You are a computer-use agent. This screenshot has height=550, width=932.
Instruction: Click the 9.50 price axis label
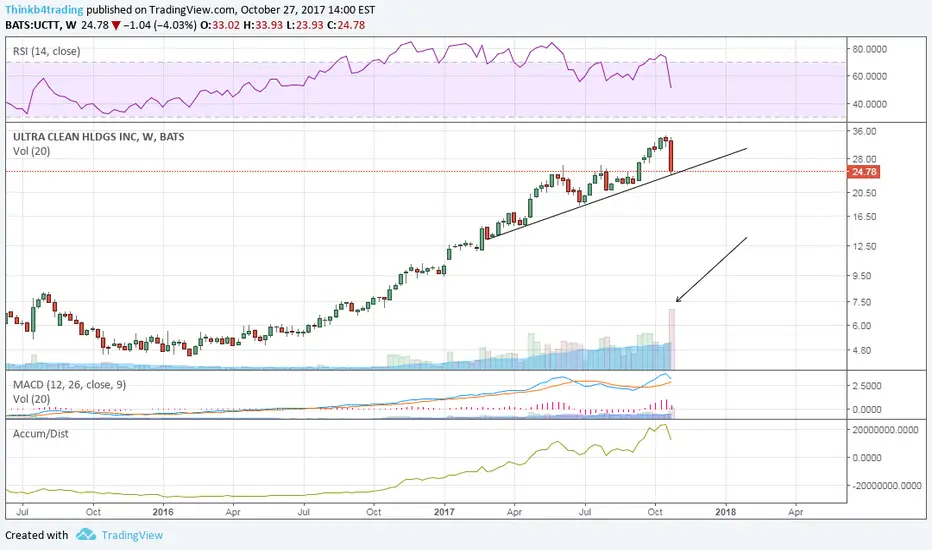click(862, 276)
